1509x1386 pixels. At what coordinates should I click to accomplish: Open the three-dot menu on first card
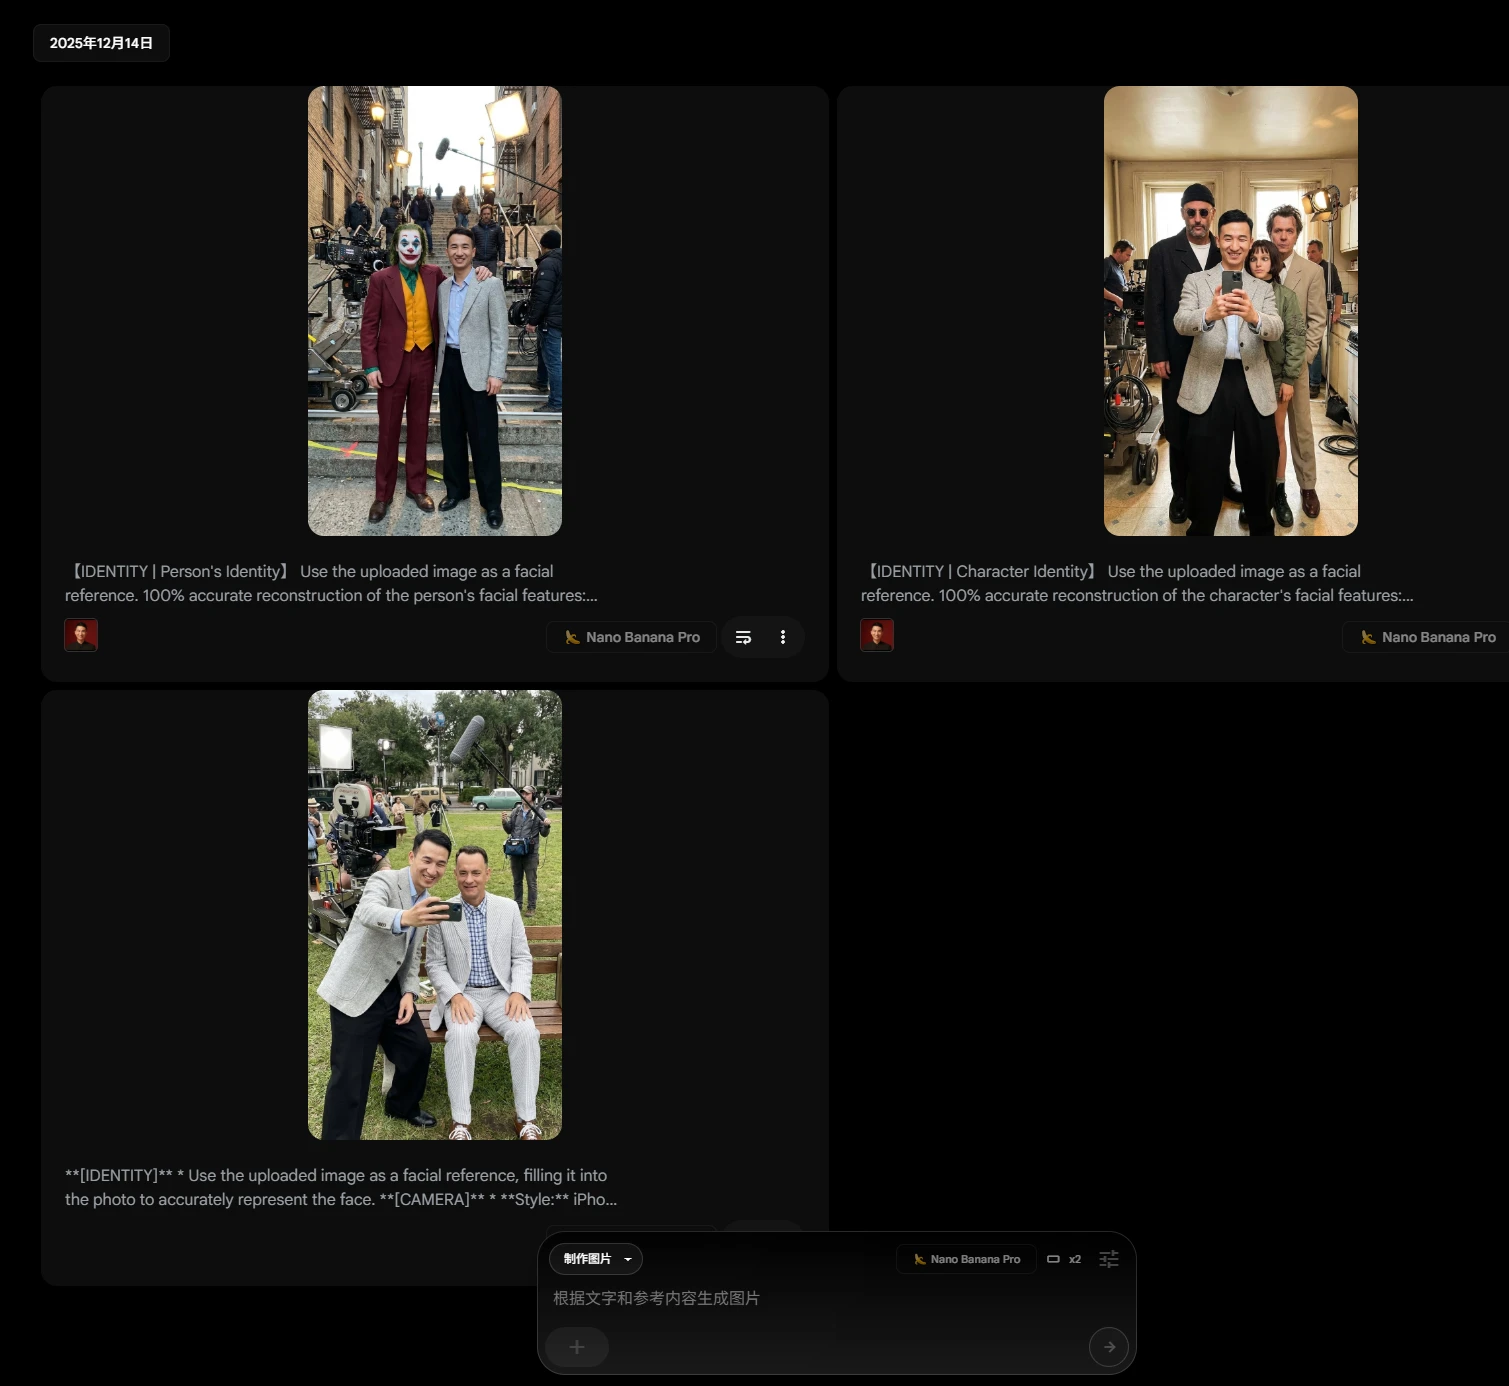pyautogui.click(x=783, y=637)
